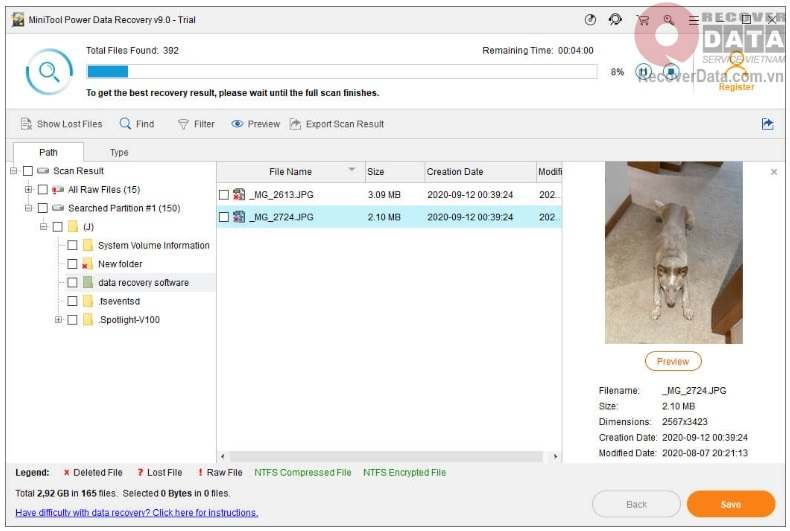
Task: Stop the scan with the stop button
Action: [671, 72]
